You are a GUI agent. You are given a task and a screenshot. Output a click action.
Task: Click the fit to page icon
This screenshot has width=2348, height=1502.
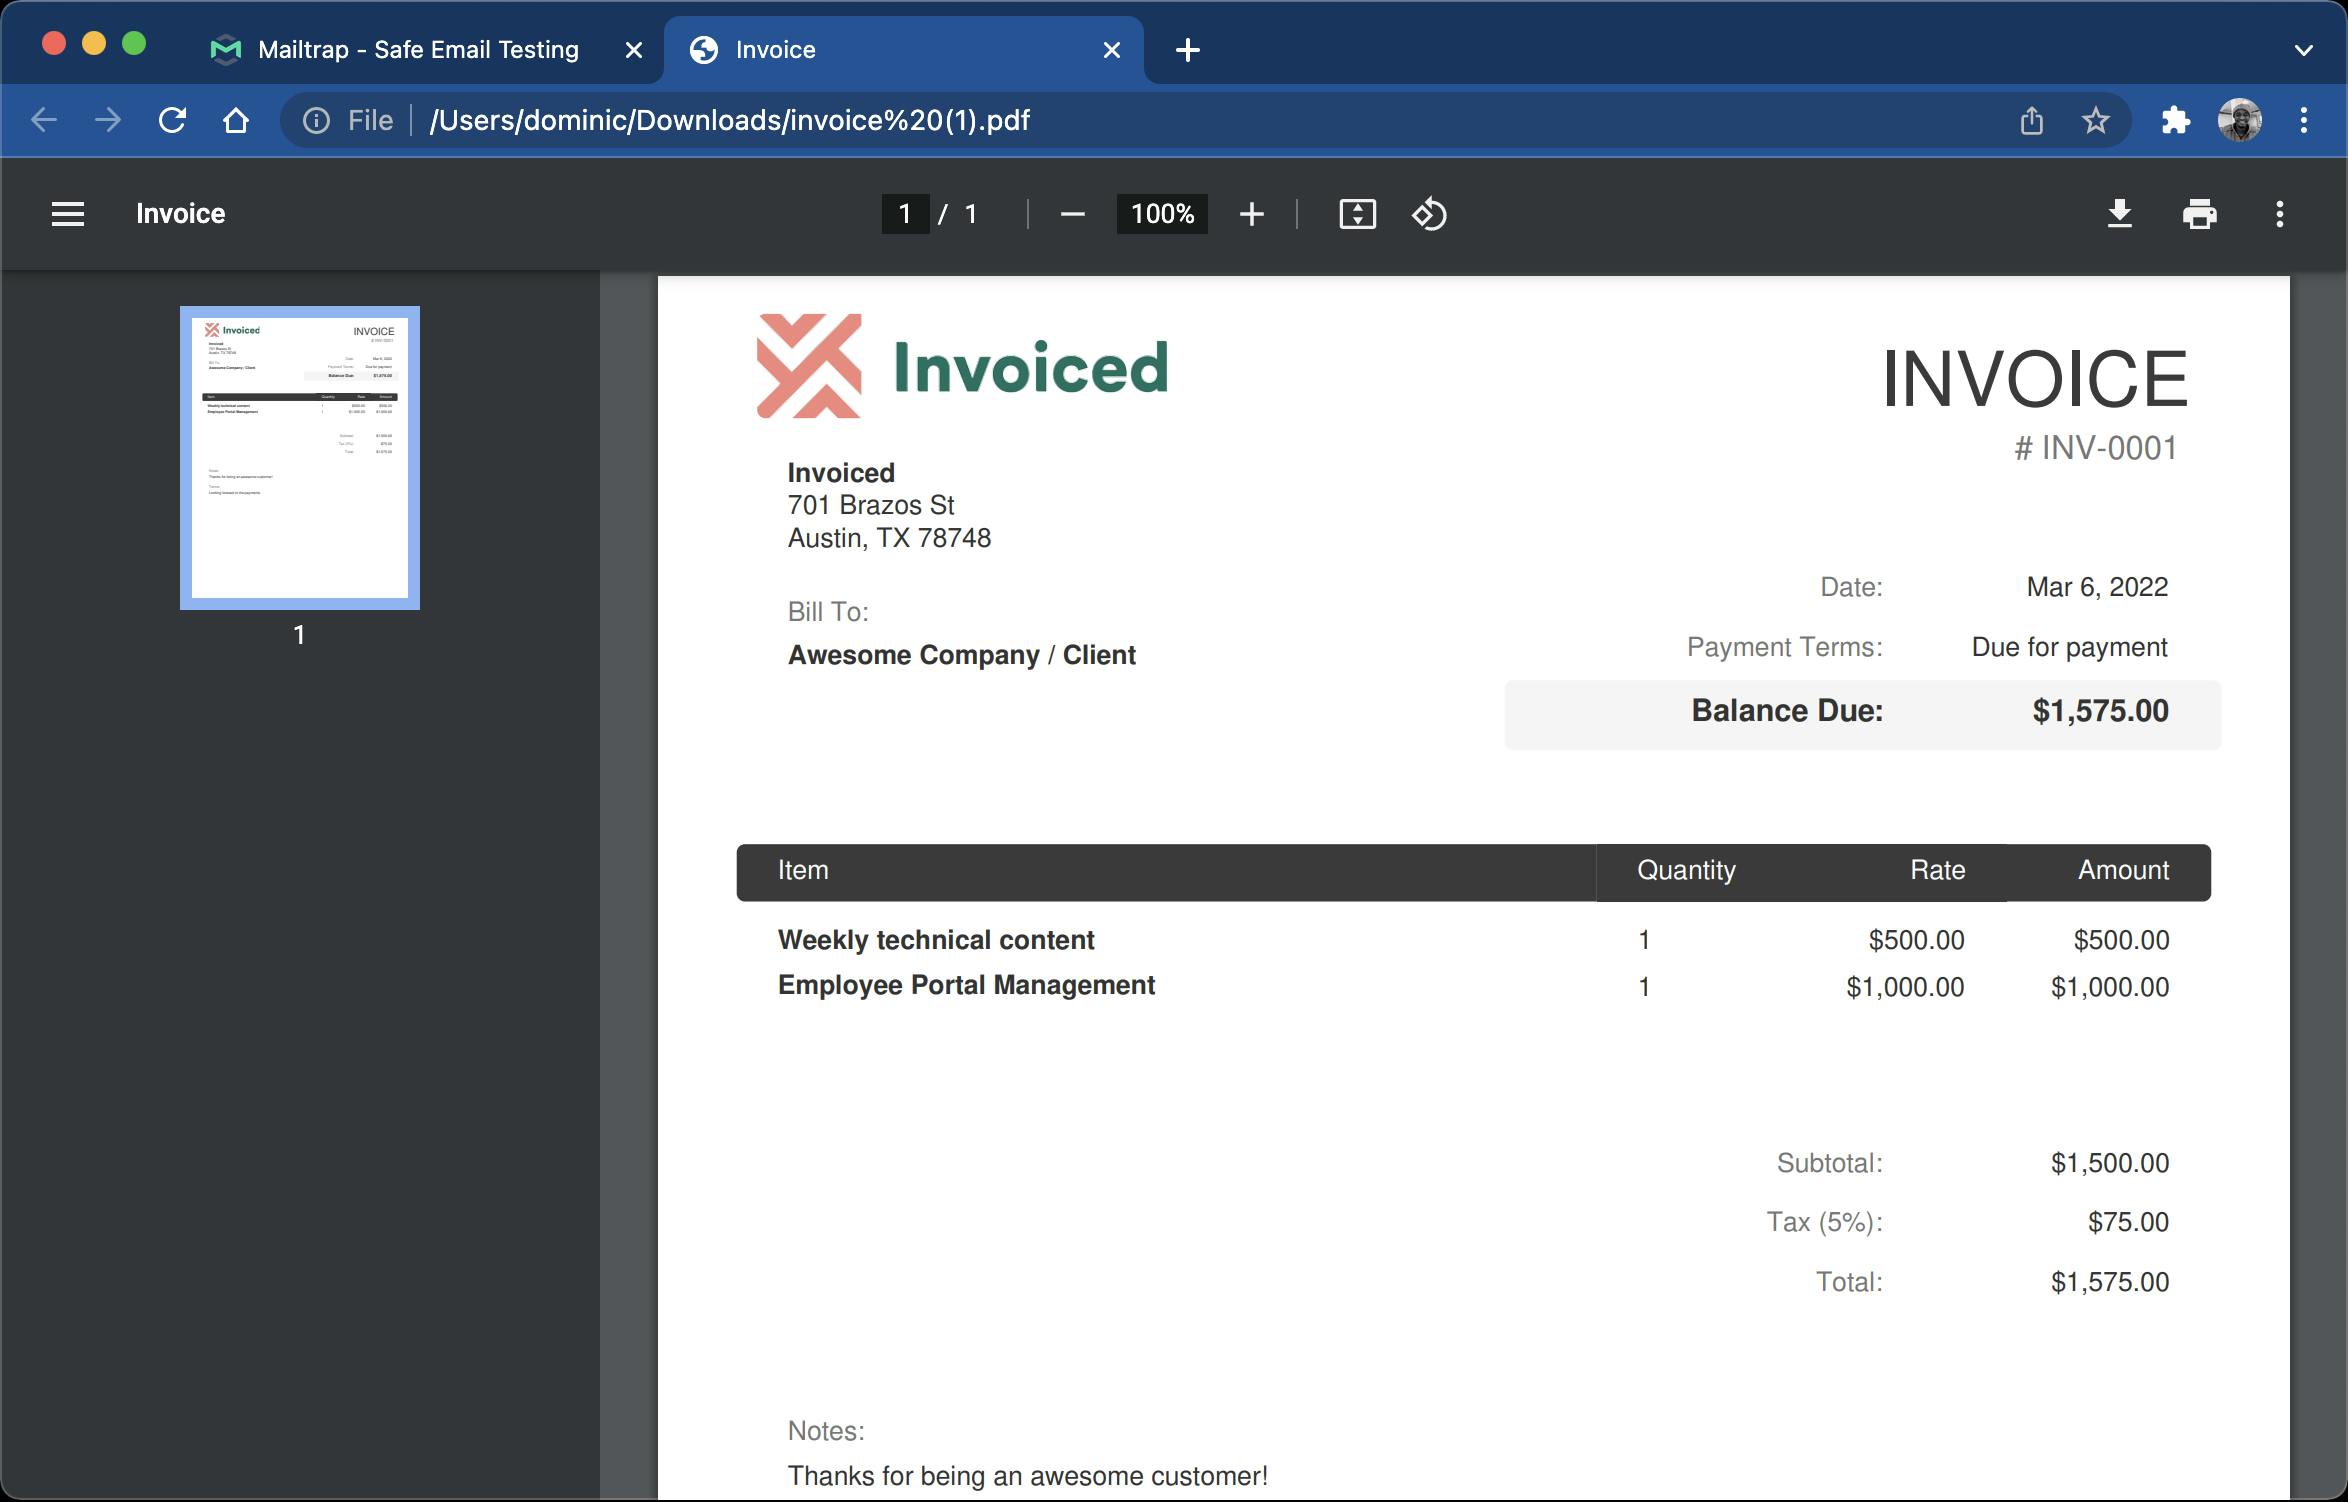pos(1357,214)
